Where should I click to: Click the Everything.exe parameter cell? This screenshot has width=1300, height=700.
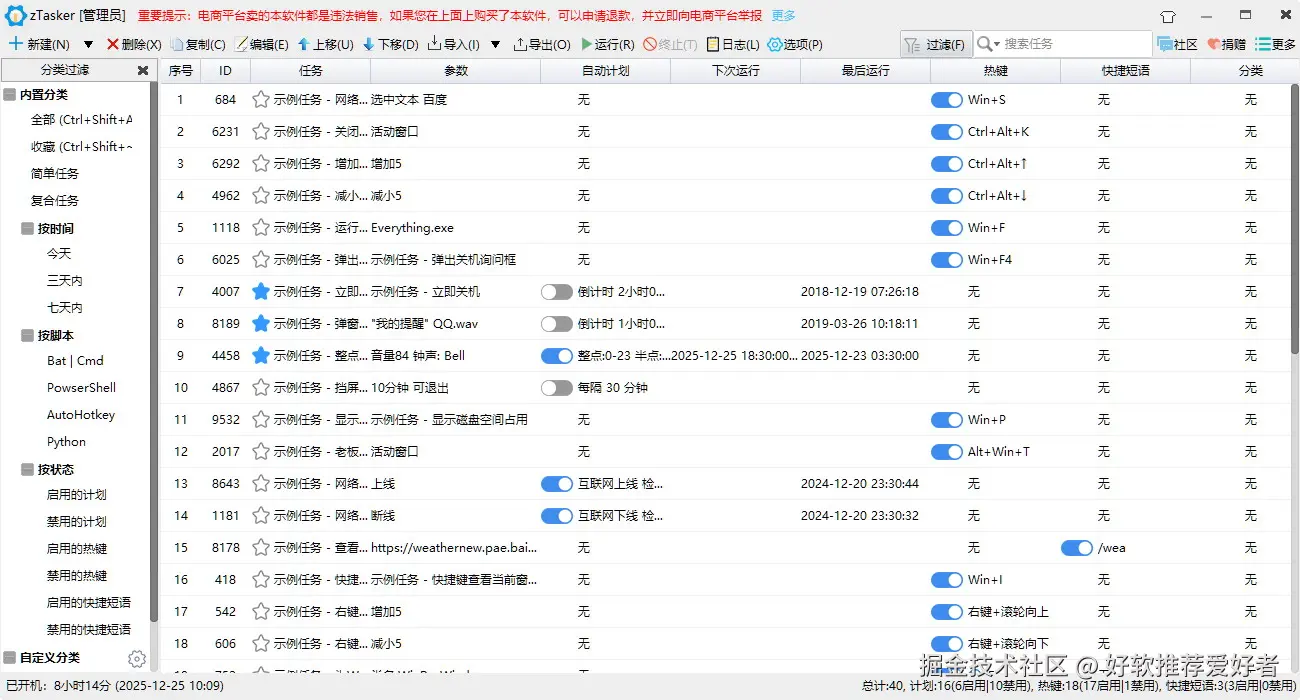412,228
